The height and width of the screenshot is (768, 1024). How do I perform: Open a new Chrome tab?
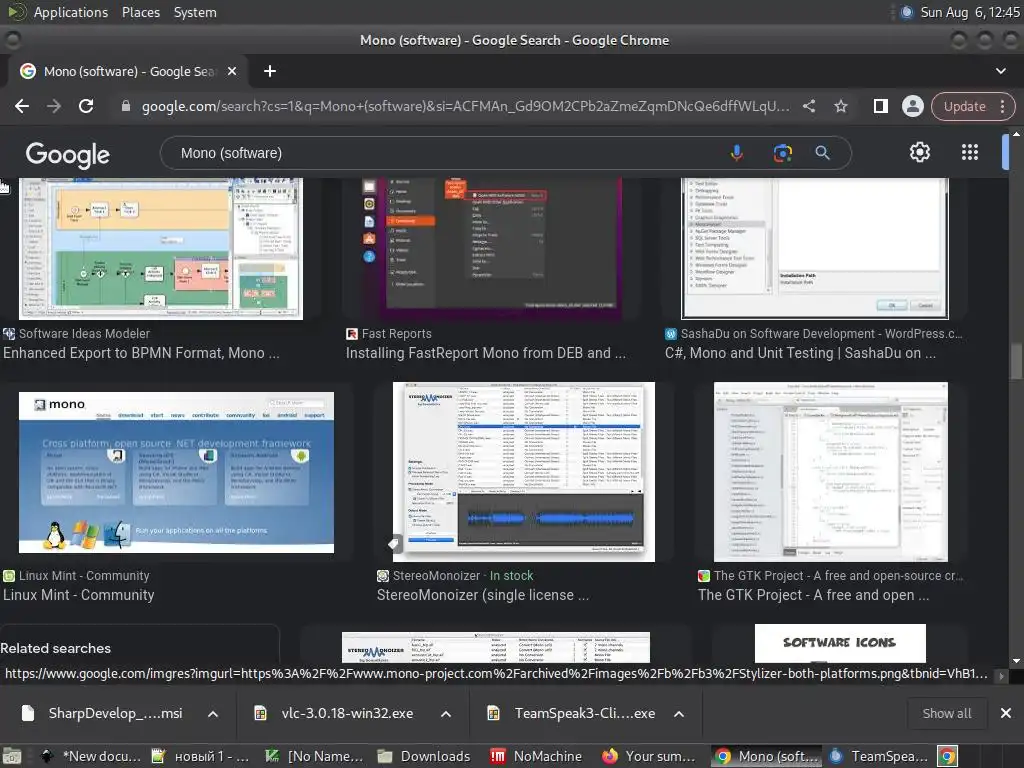tap(270, 71)
